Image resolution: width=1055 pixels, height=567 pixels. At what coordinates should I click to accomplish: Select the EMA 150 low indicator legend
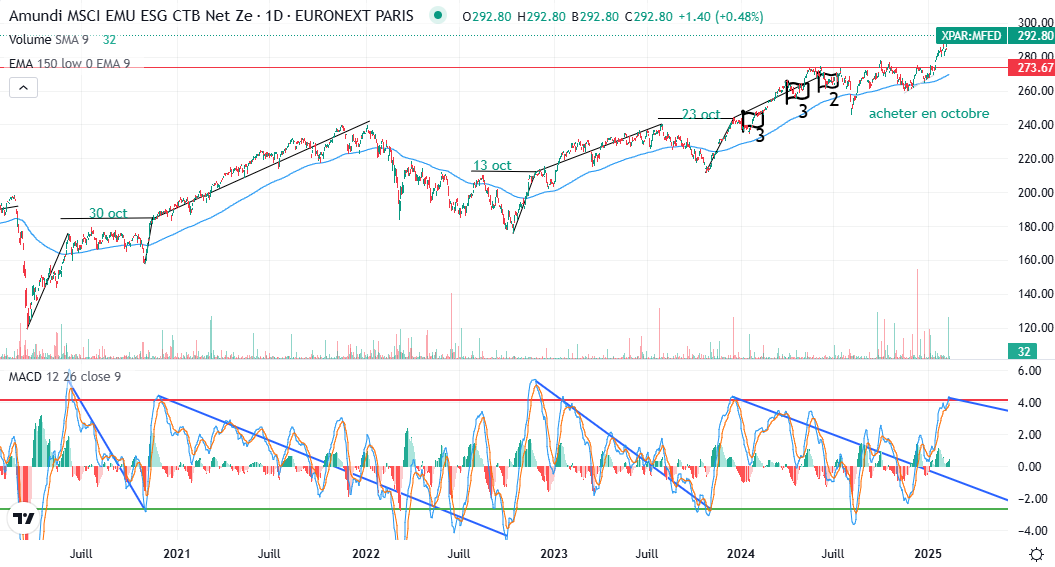point(69,64)
